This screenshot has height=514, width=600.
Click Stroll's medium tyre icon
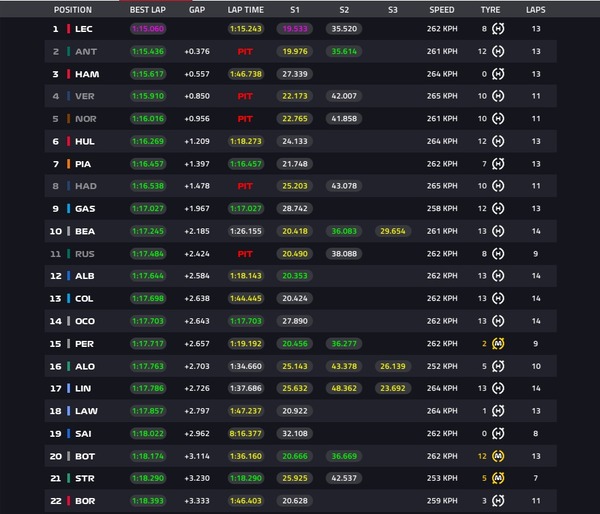coord(498,478)
